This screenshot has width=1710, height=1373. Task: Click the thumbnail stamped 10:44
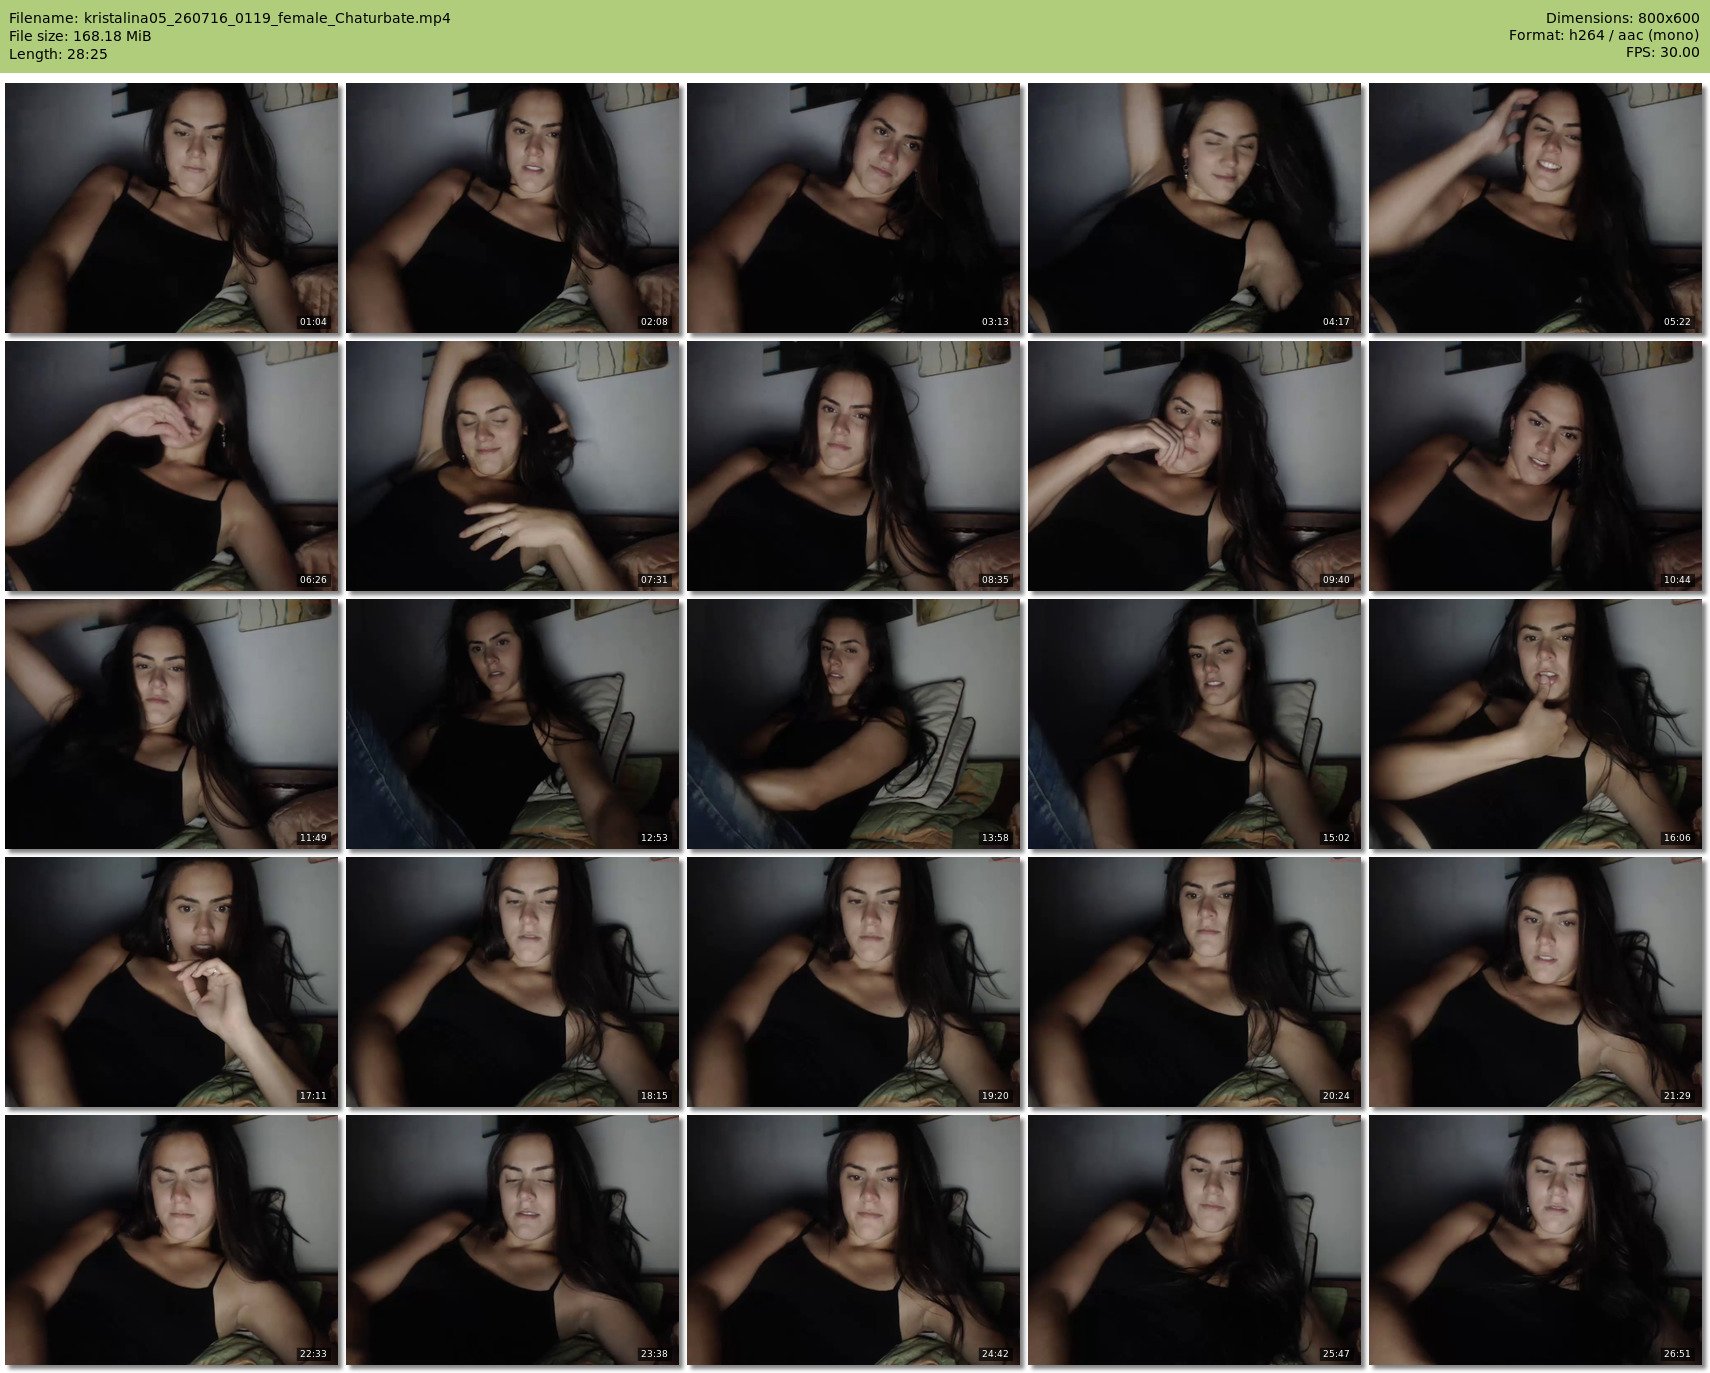pyautogui.click(x=1535, y=466)
